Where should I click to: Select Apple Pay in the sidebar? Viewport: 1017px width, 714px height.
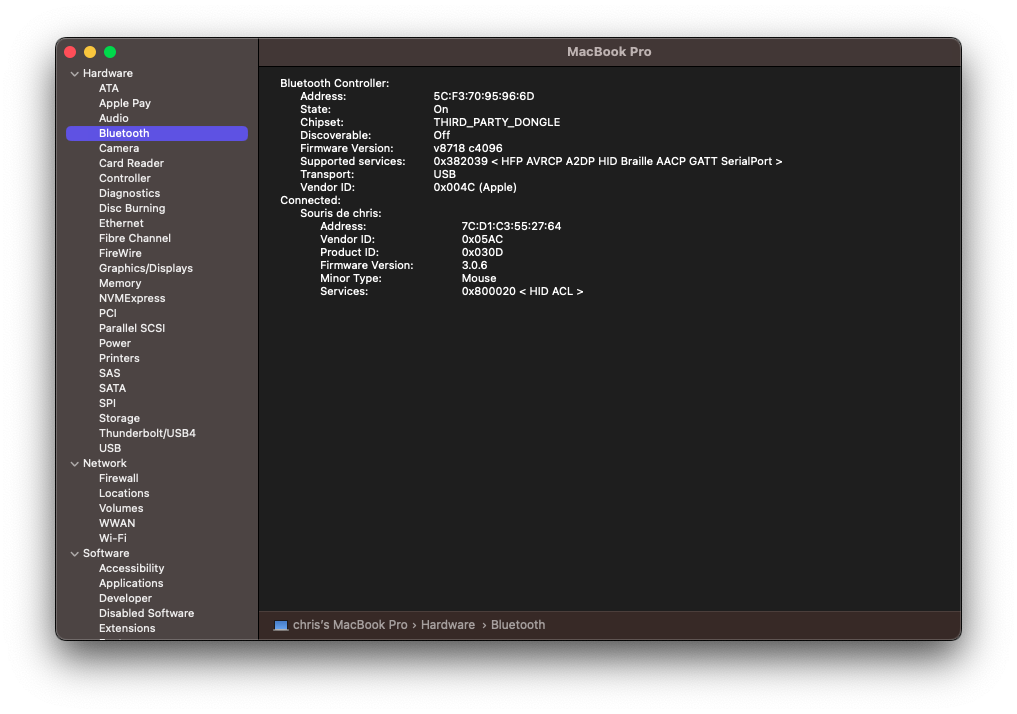pos(125,103)
